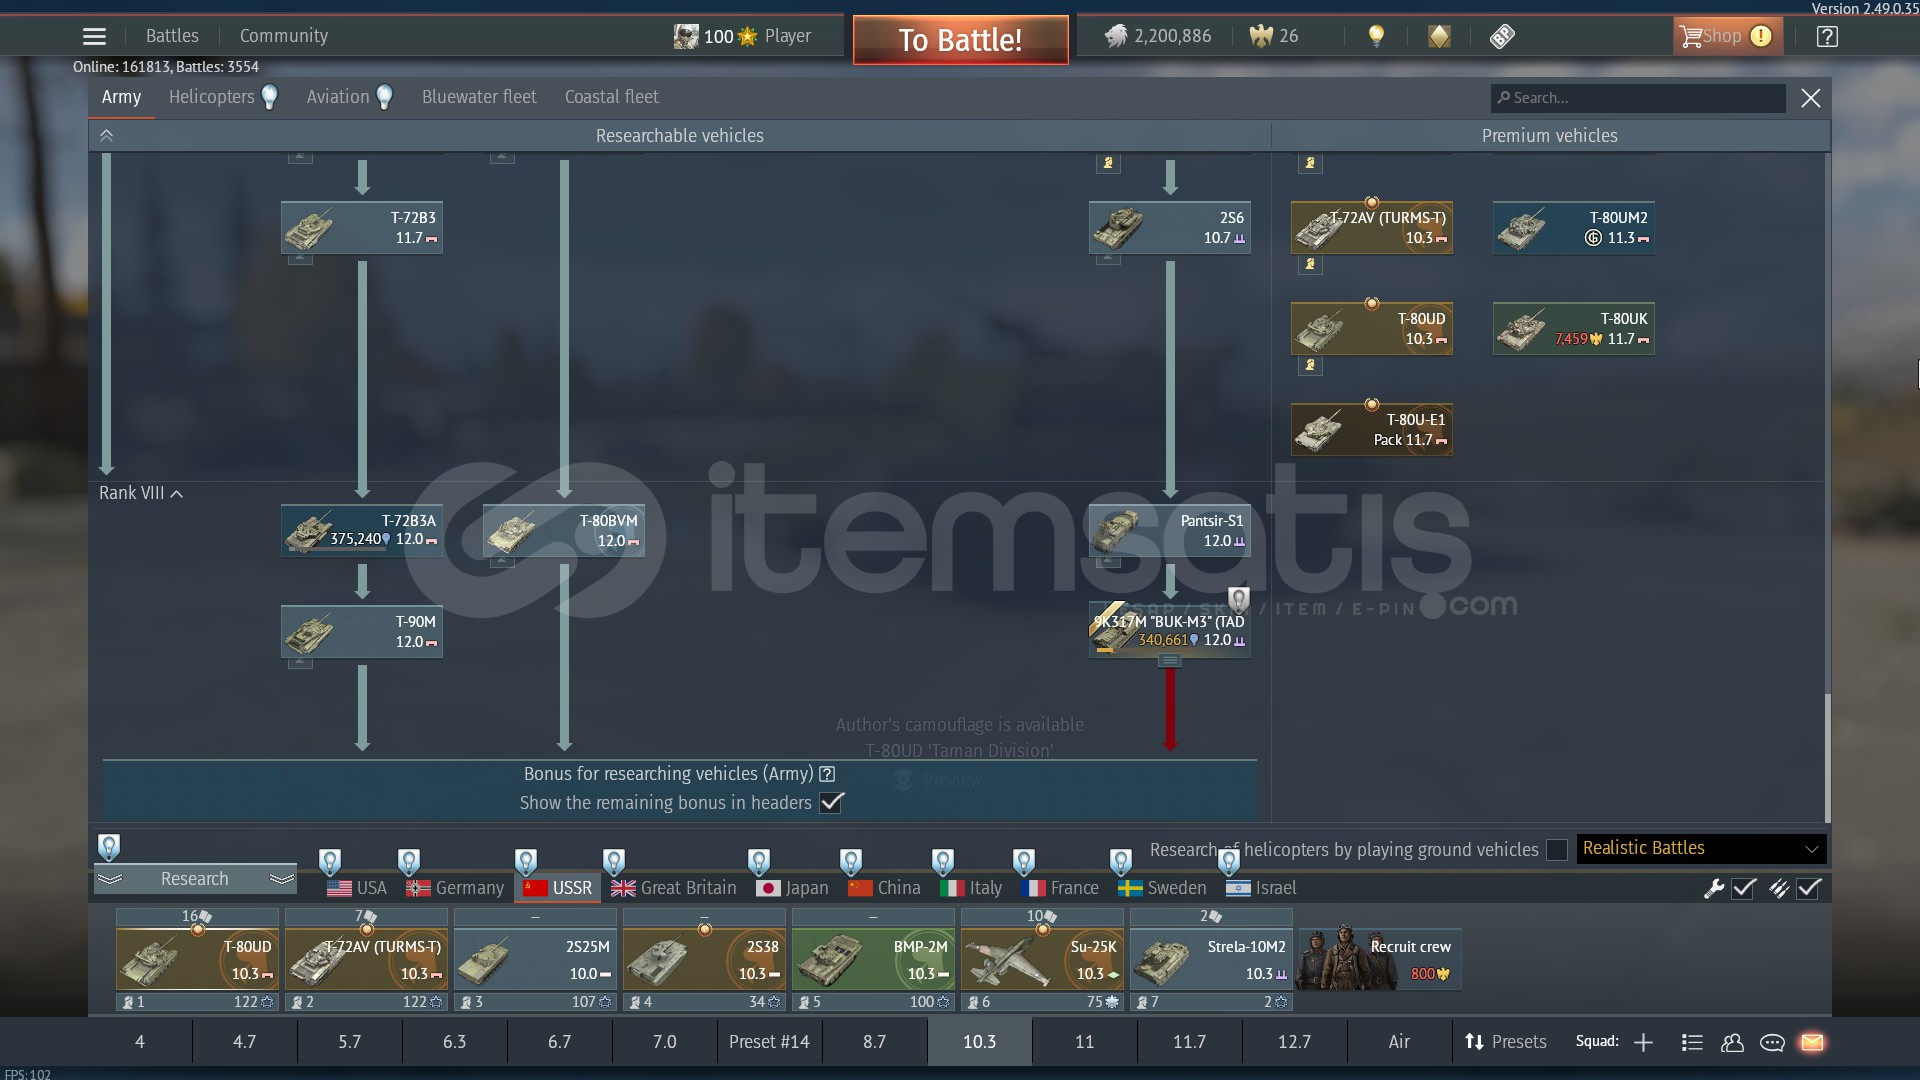This screenshot has width=1920, height=1080.
Task: Click the wrench repair icon
Action: 1714,888
